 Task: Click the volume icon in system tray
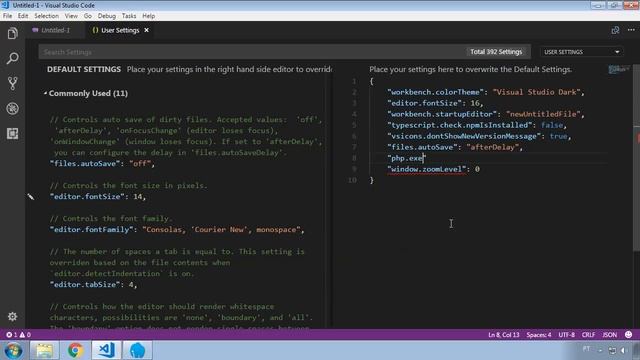pos(623,350)
